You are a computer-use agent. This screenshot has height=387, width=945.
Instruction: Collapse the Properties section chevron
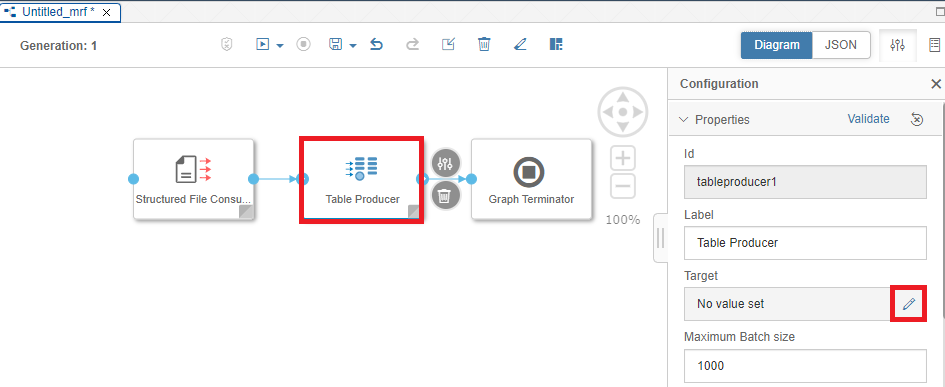(x=683, y=119)
